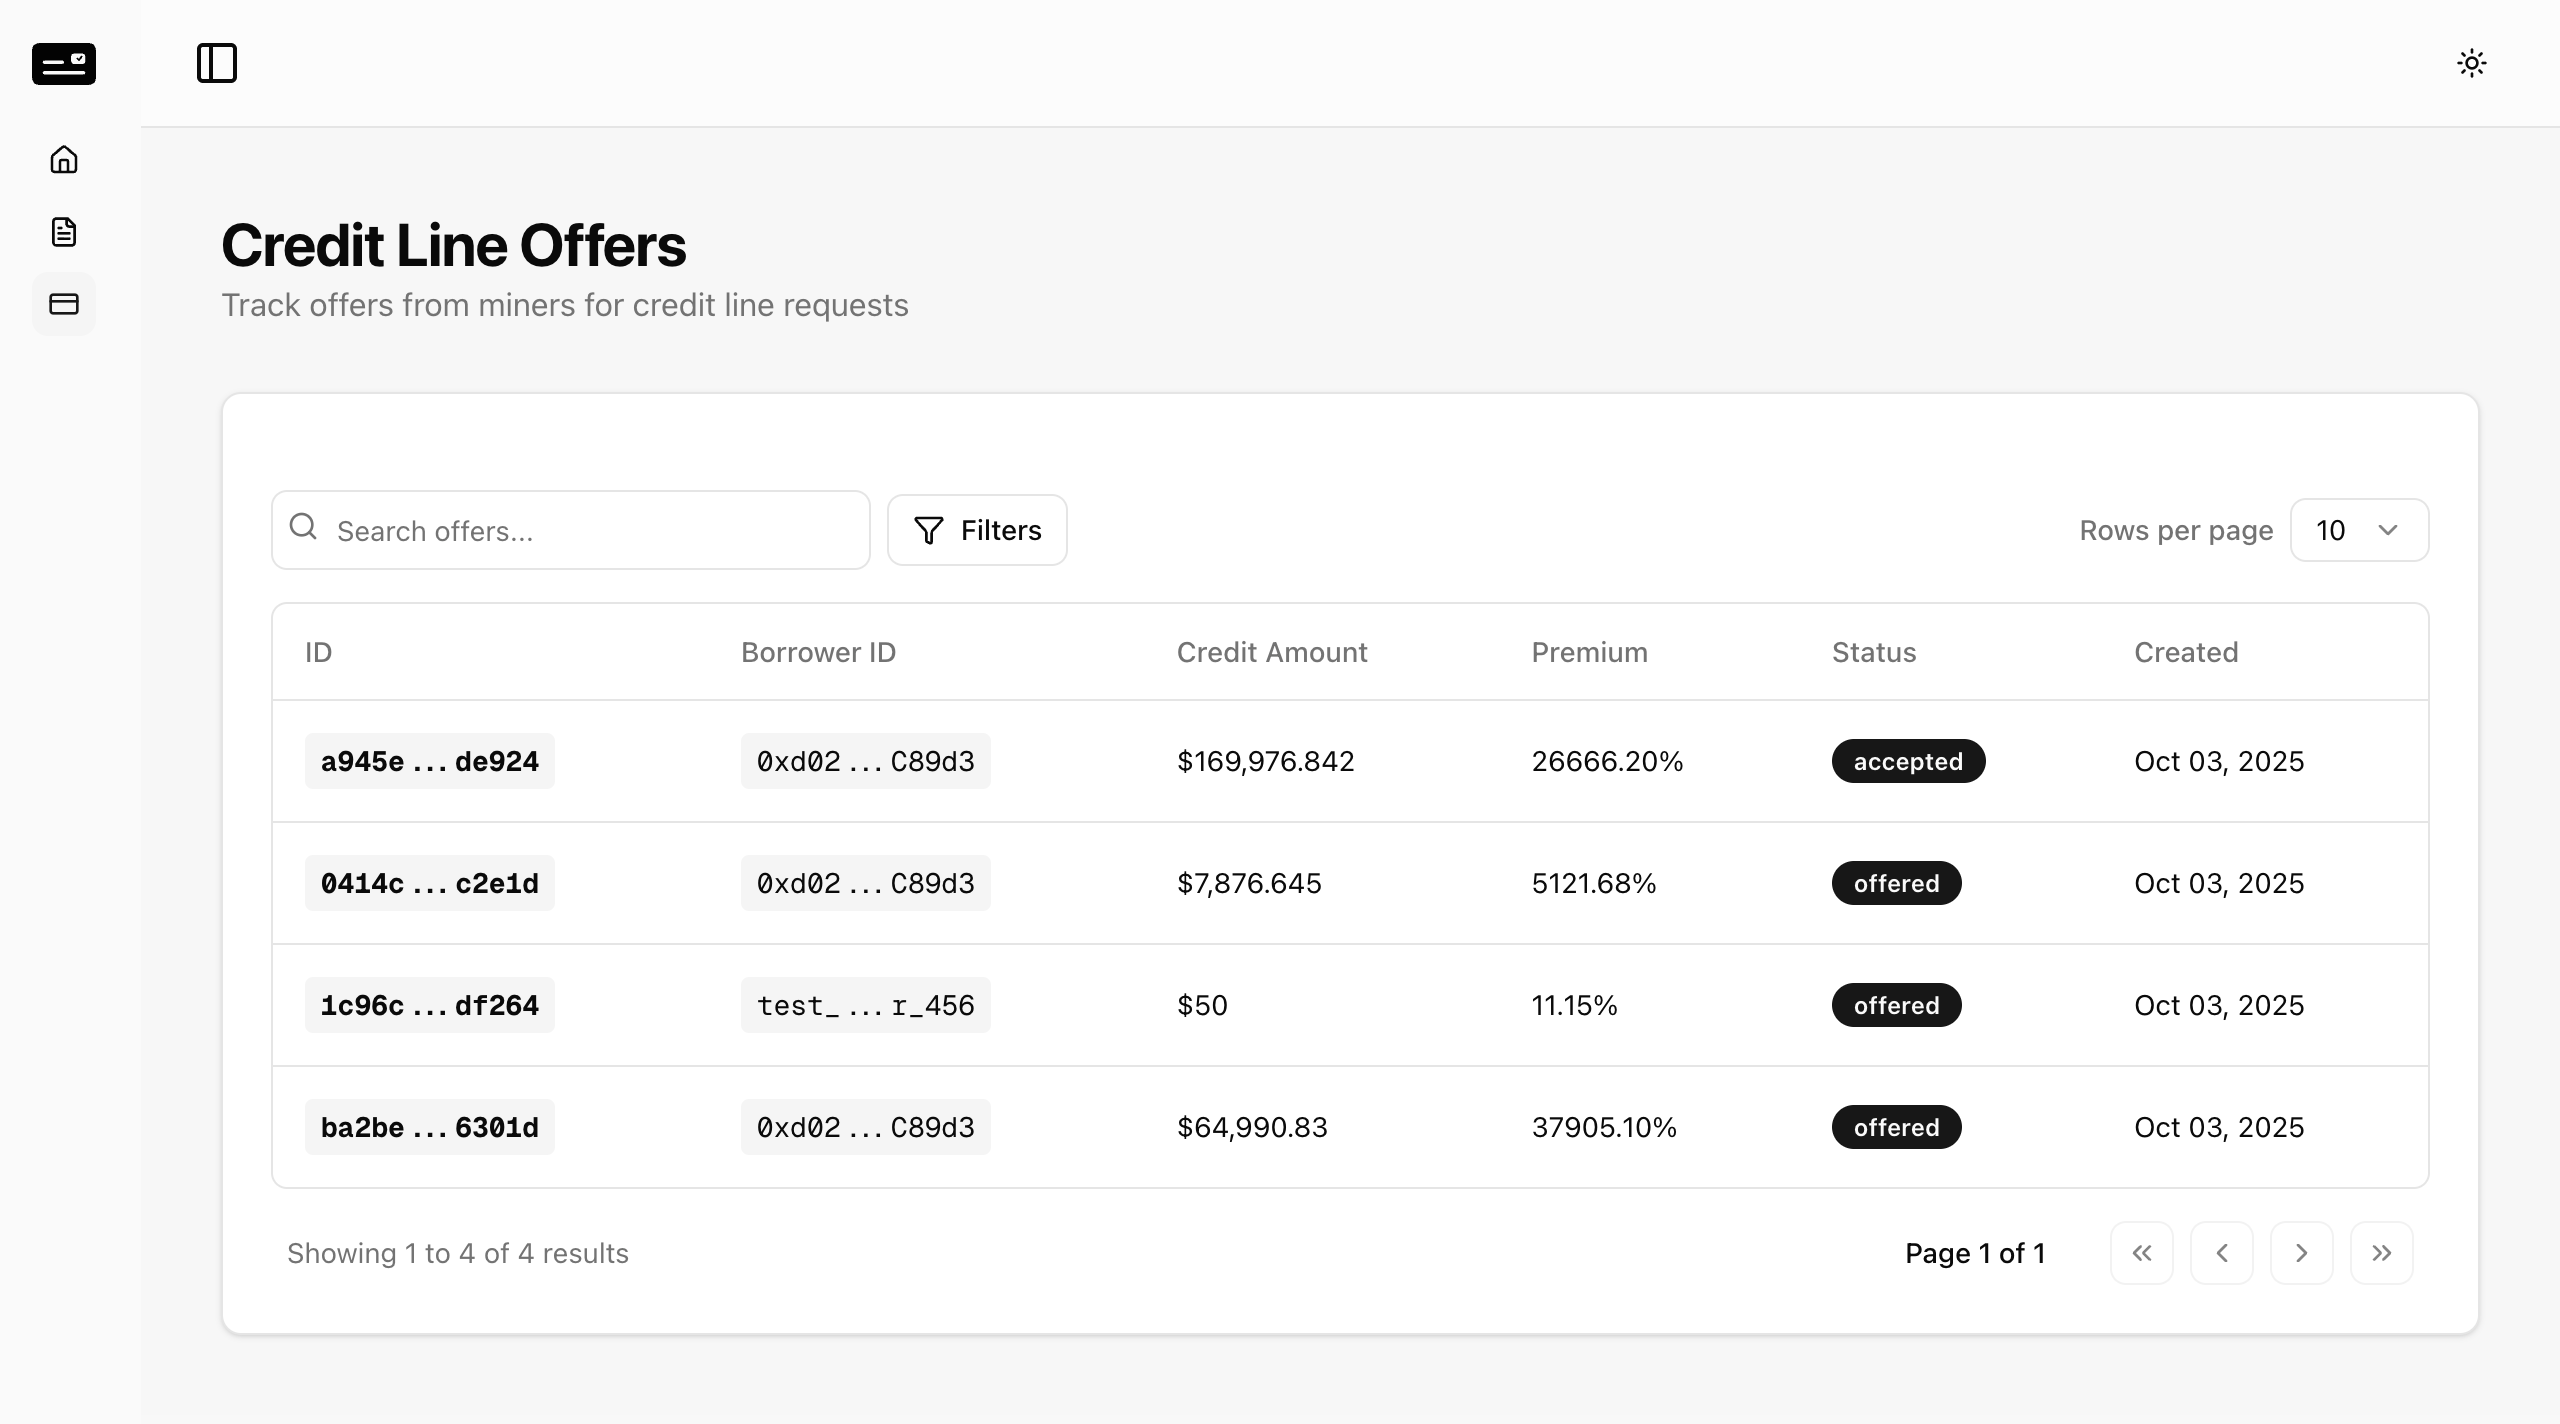
Task: Select offer ID 0414c...c2e1d
Action: pyautogui.click(x=430, y=883)
